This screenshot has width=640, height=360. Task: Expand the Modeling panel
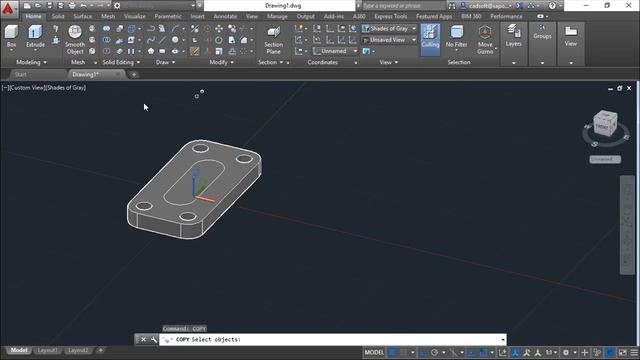(x=31, y=62)
